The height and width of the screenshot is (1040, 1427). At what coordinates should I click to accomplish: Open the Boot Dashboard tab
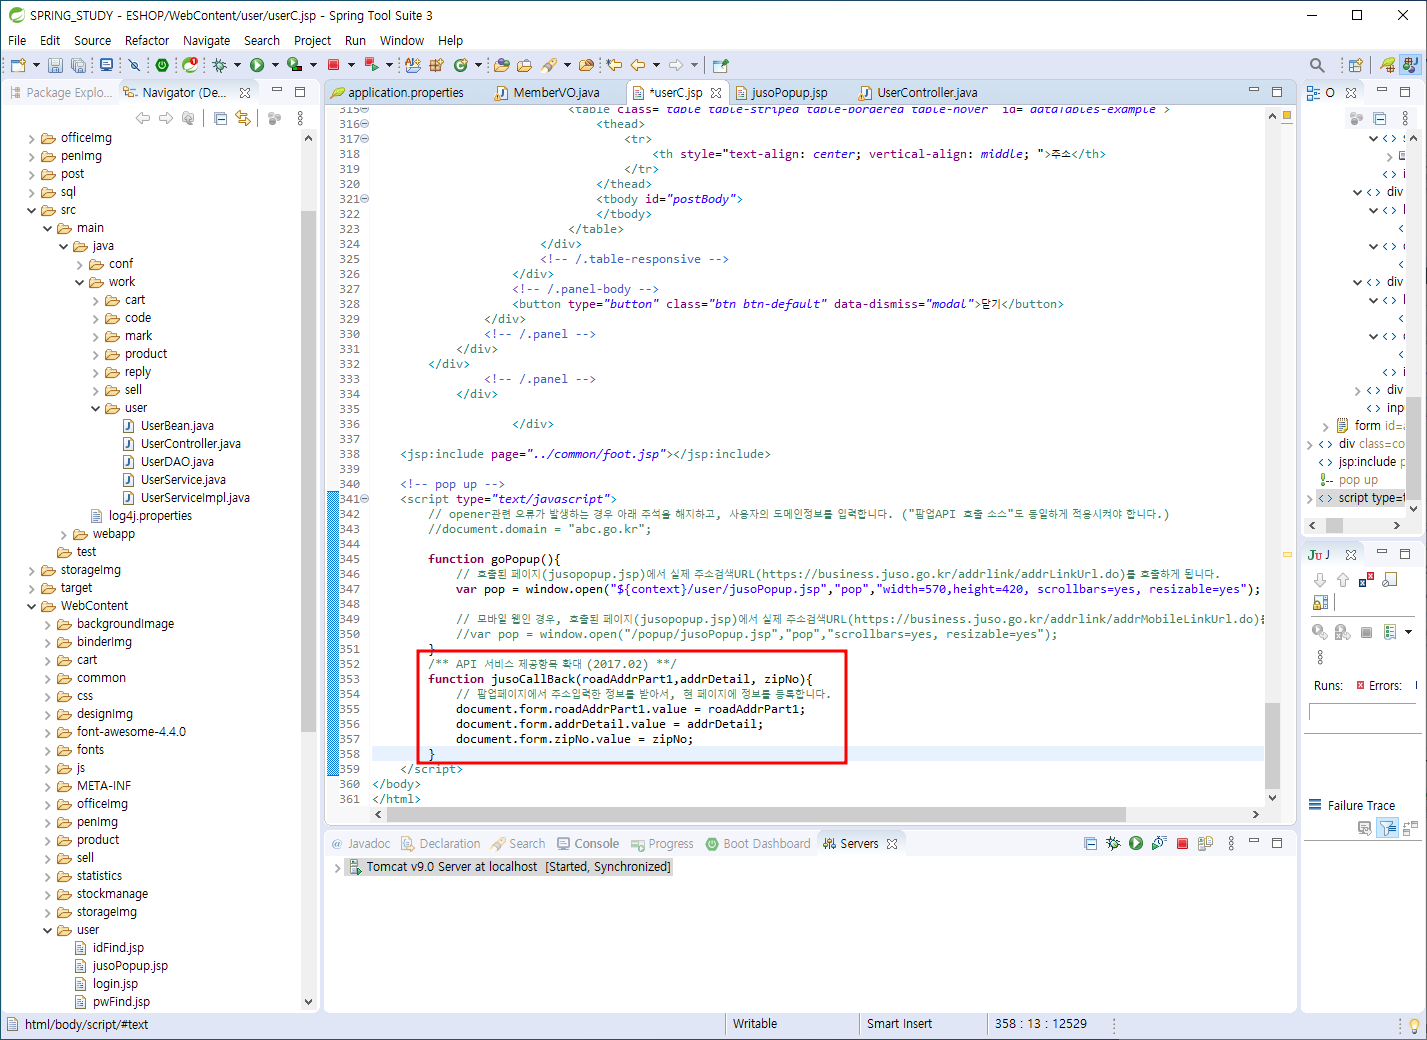coord(758,843)
